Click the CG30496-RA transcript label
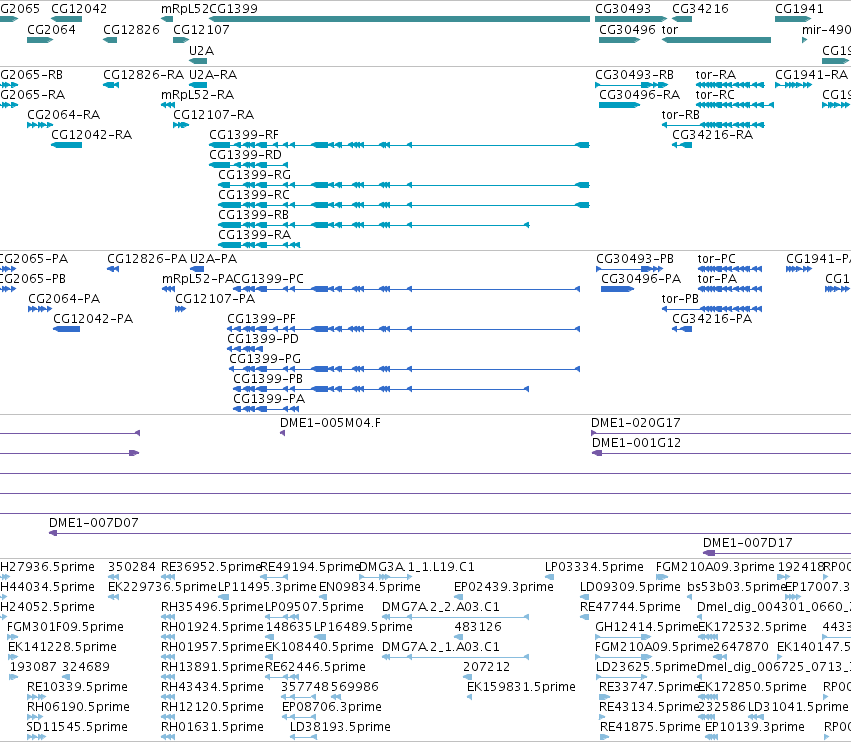 click(x=639, y=94)
